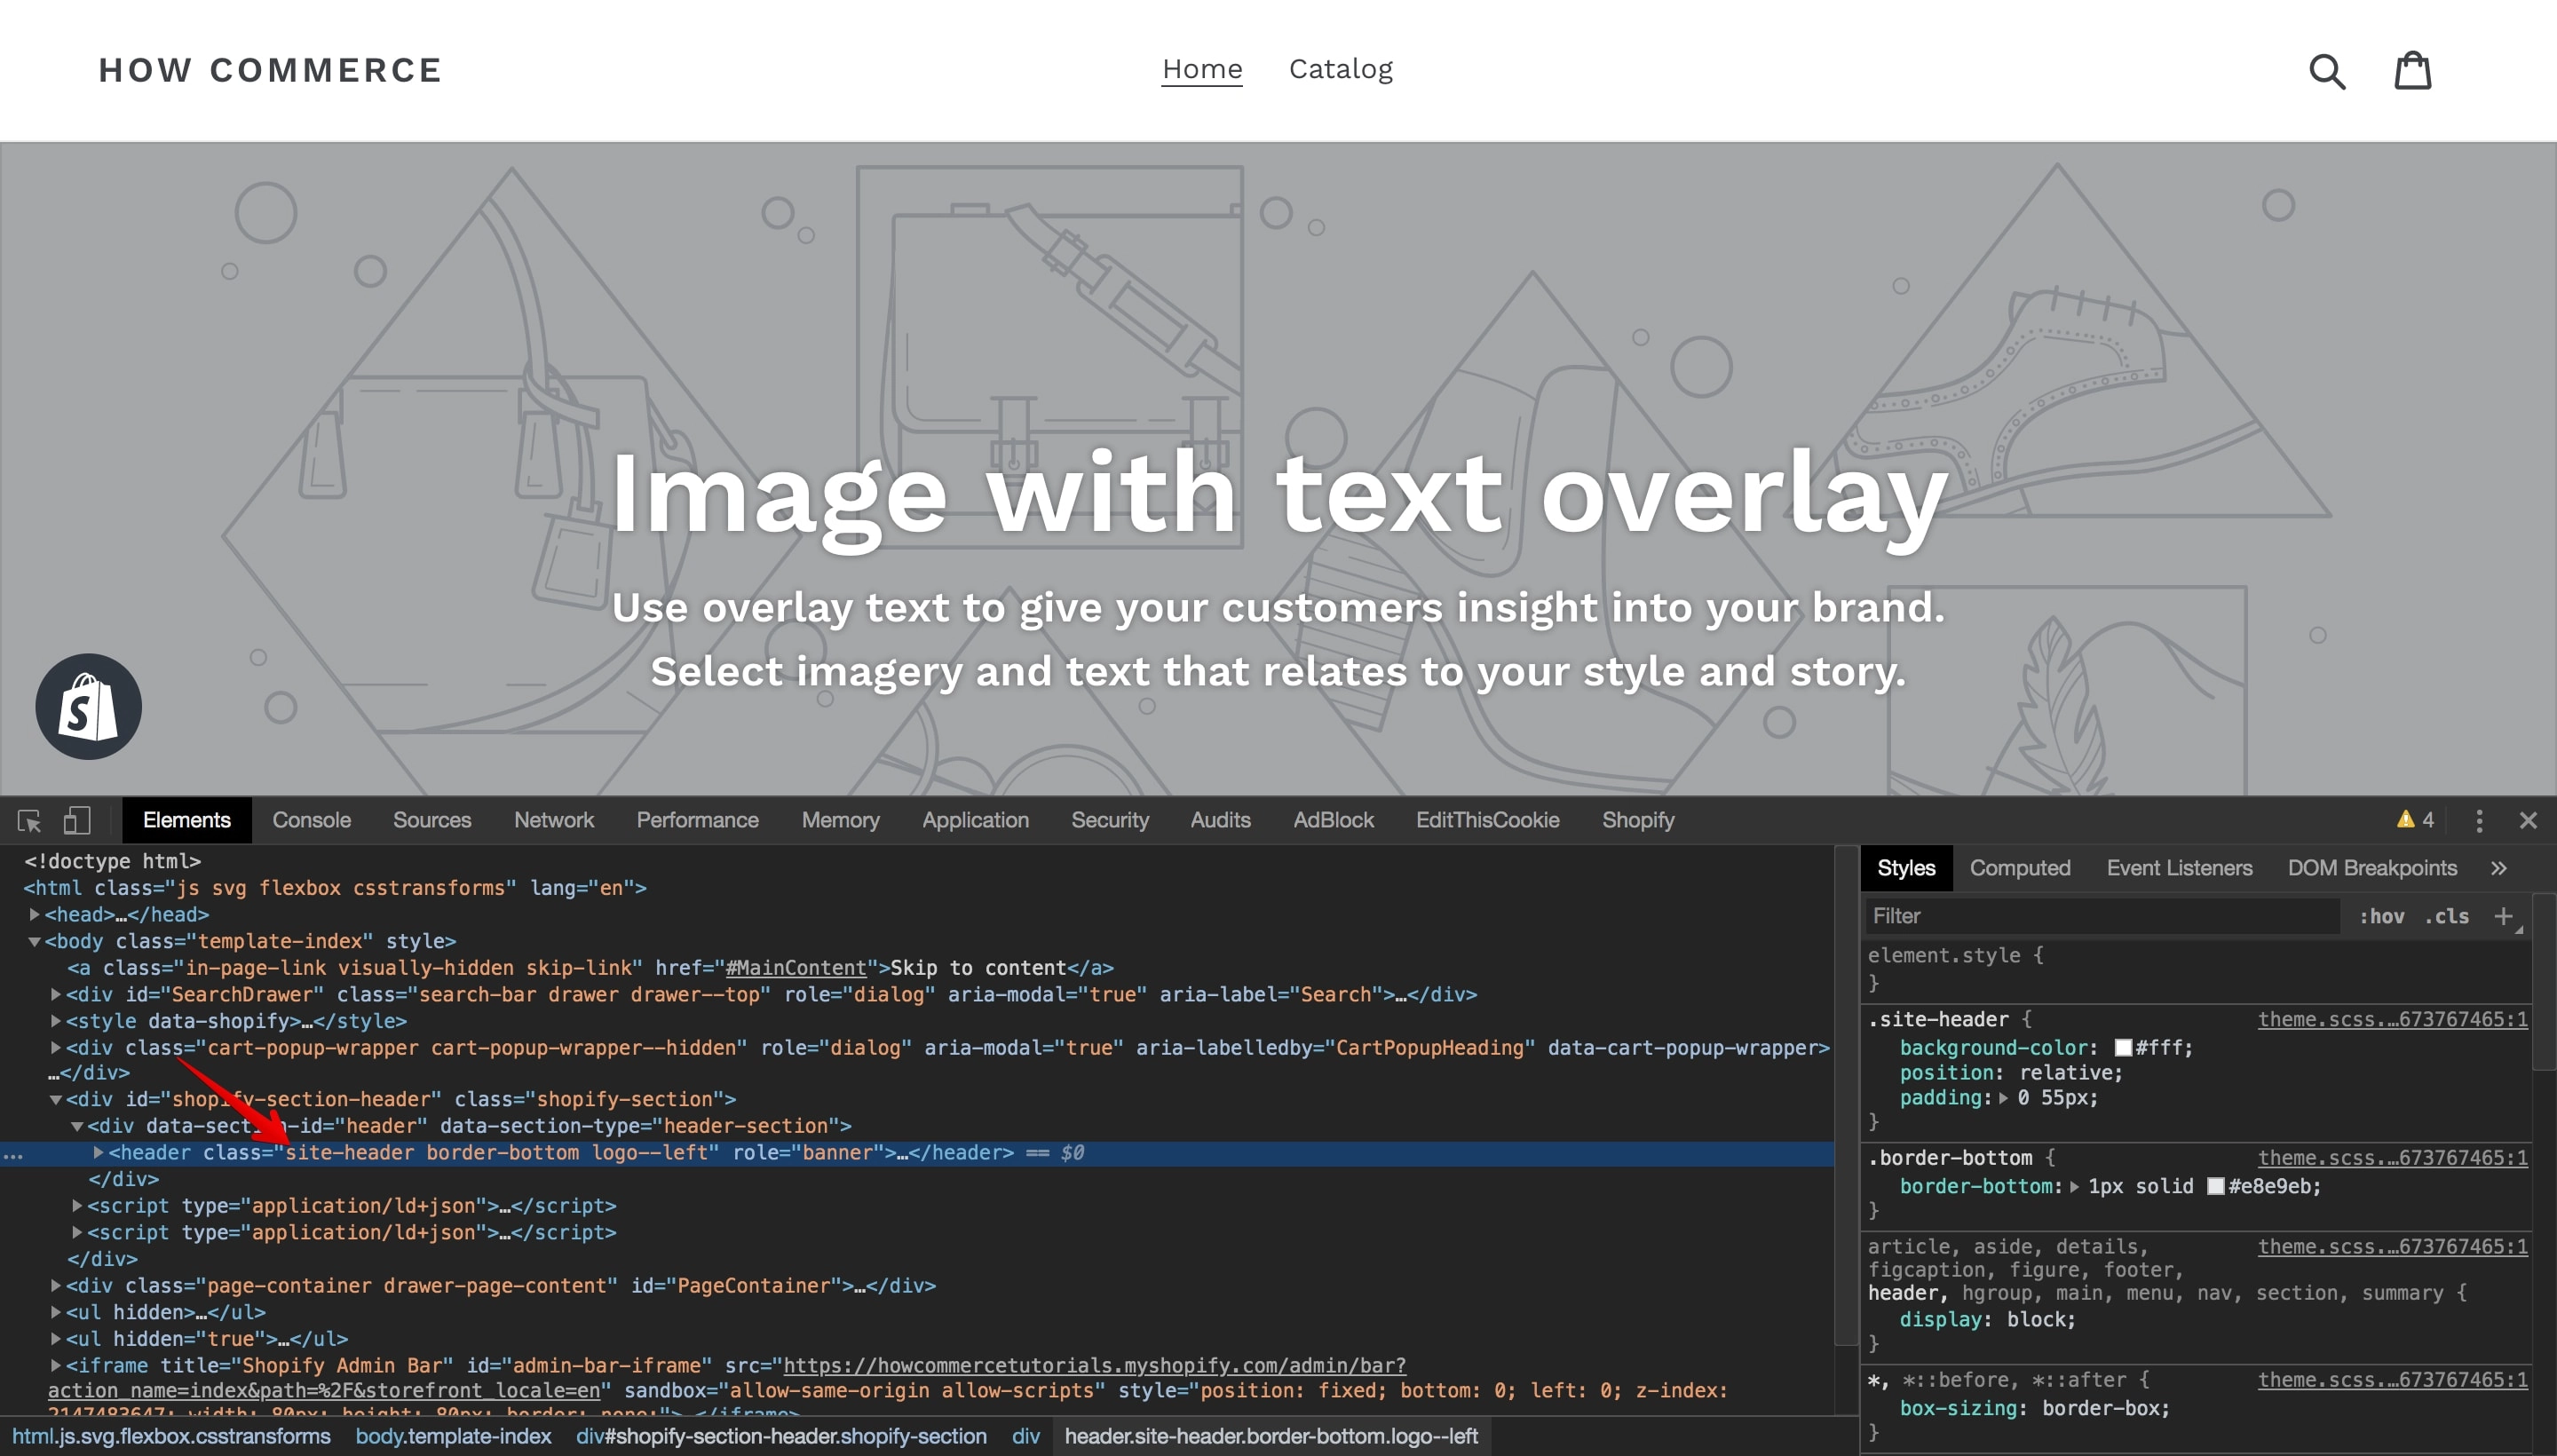Screen dimensions: 2557x1456
Task: Expand the cart-popup-wrapper div node
Action: coord(56,1048)
